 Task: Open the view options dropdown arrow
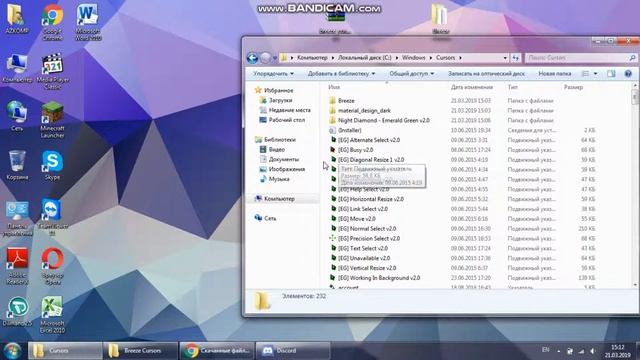click(x=596, y=74)
